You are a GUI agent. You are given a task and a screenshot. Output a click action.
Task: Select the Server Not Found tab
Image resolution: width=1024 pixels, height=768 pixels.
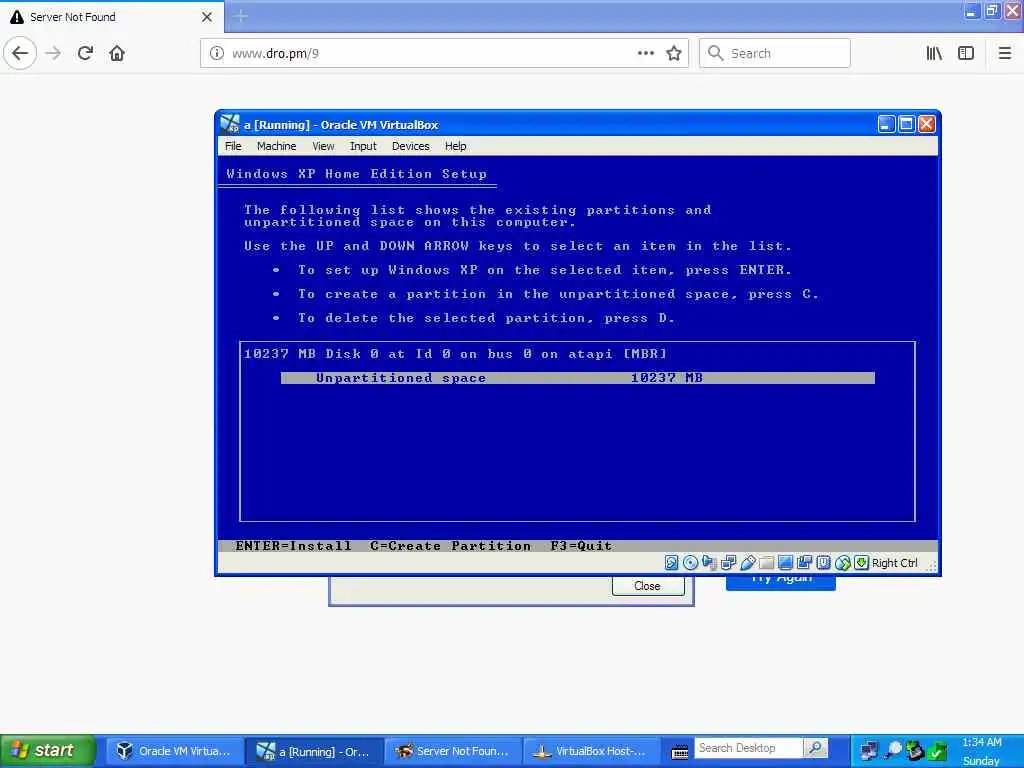click(112, 17)
